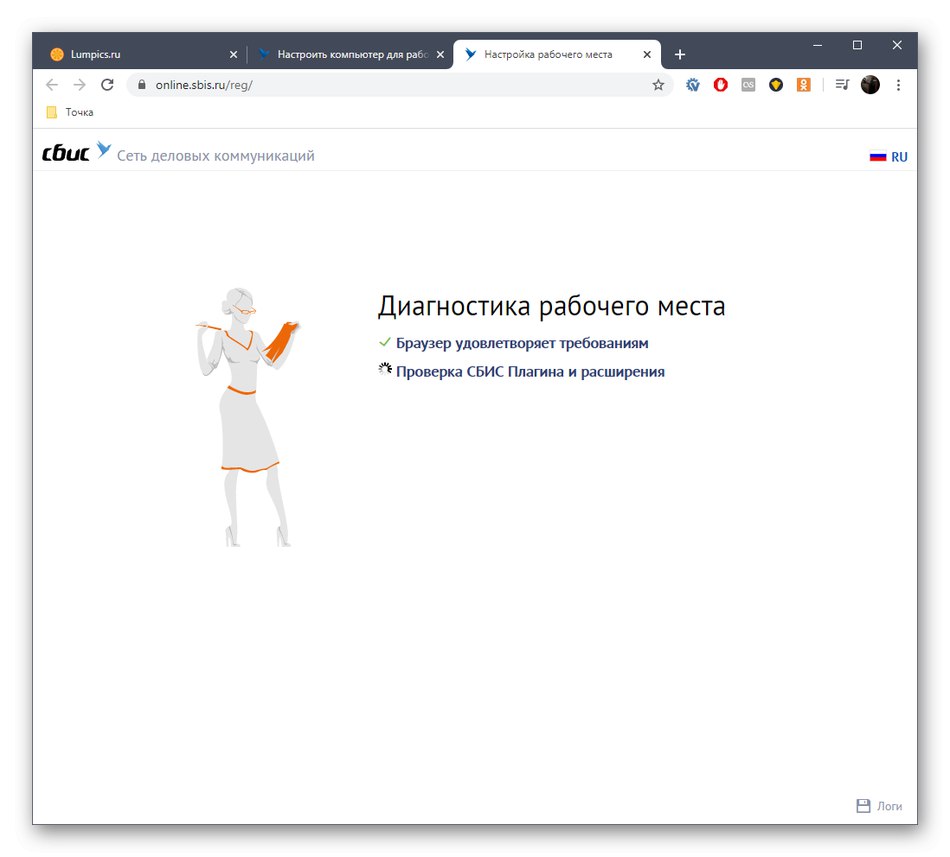Close the browser window
The height and width of the screenshot is (857, 950).
click(897, 45)
